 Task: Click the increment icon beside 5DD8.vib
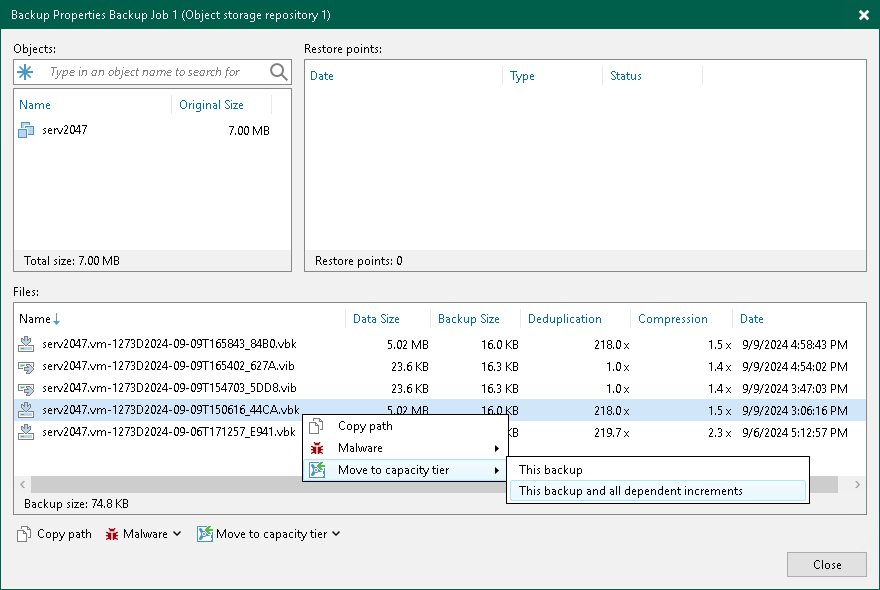coord(27,388)
